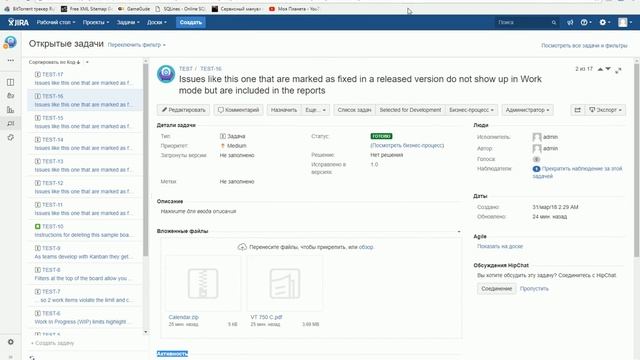
Task: Open the Задачи menu
Action: (128, 22)
